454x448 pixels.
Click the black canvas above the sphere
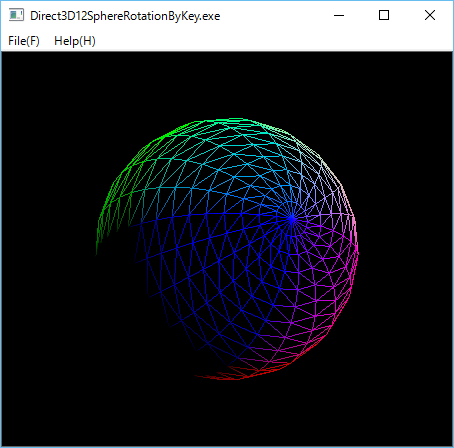click(227, 85)
